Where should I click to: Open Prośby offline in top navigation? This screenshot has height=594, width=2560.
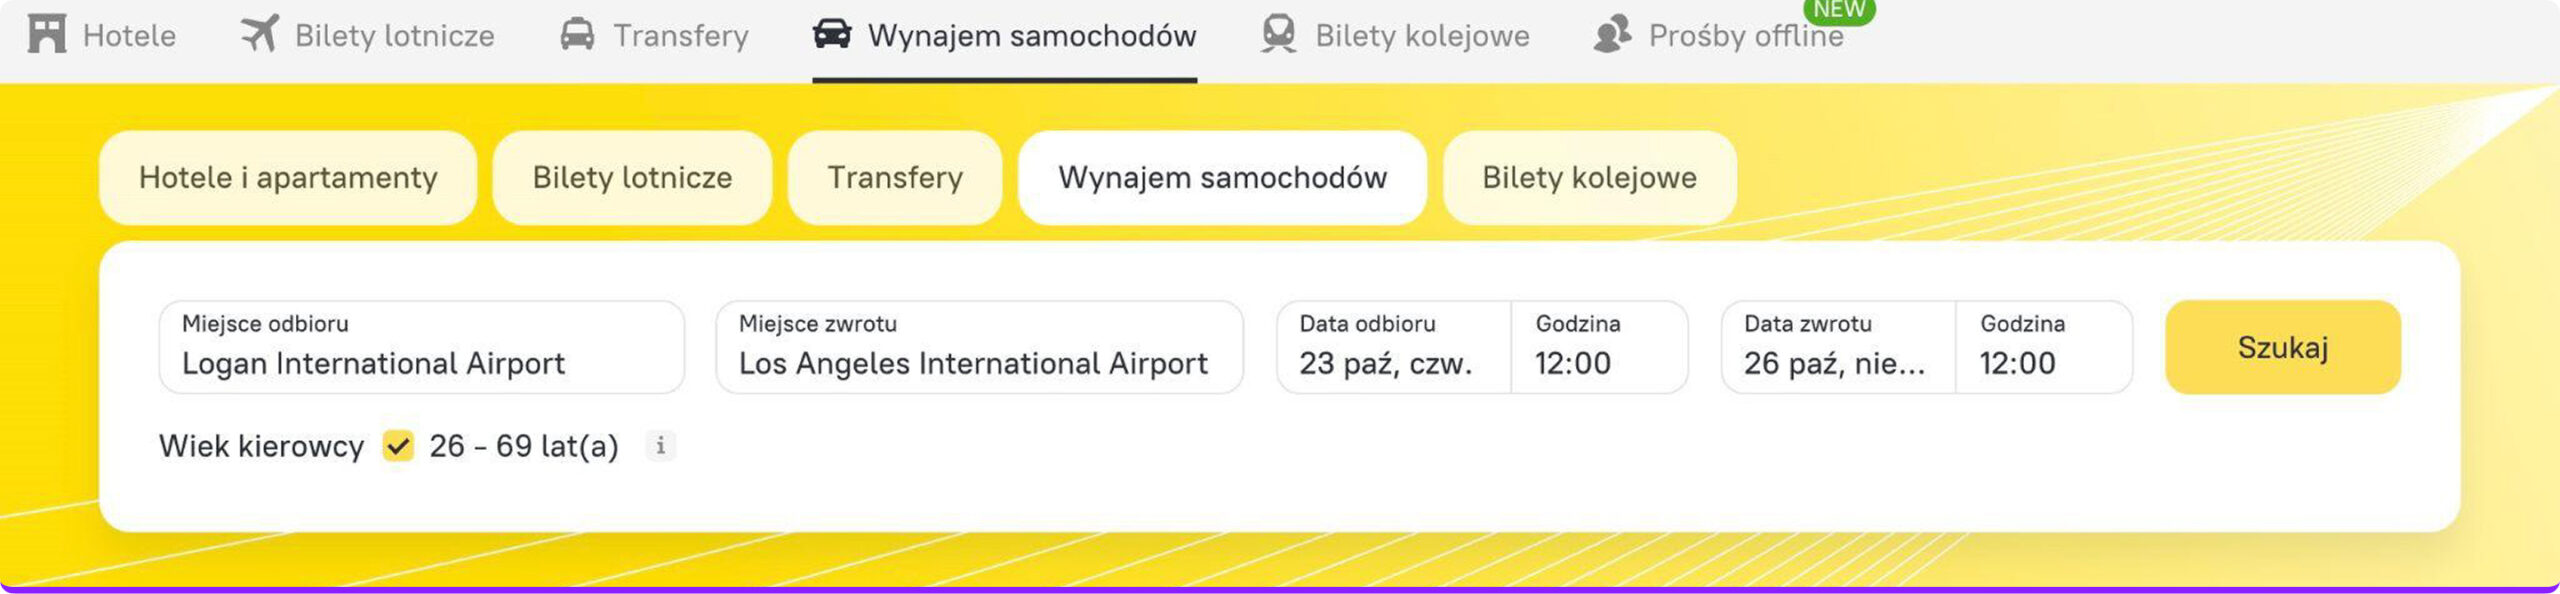1745,36
